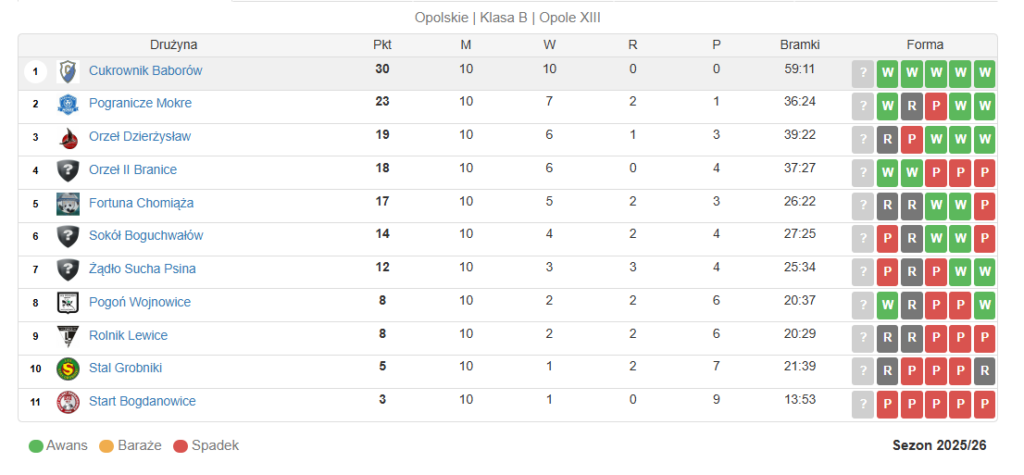The width and height of the screenshot is (1024, 475).
Task: Click Stal Grobniki's last grey R form box
Action: (x=984, y=371)
